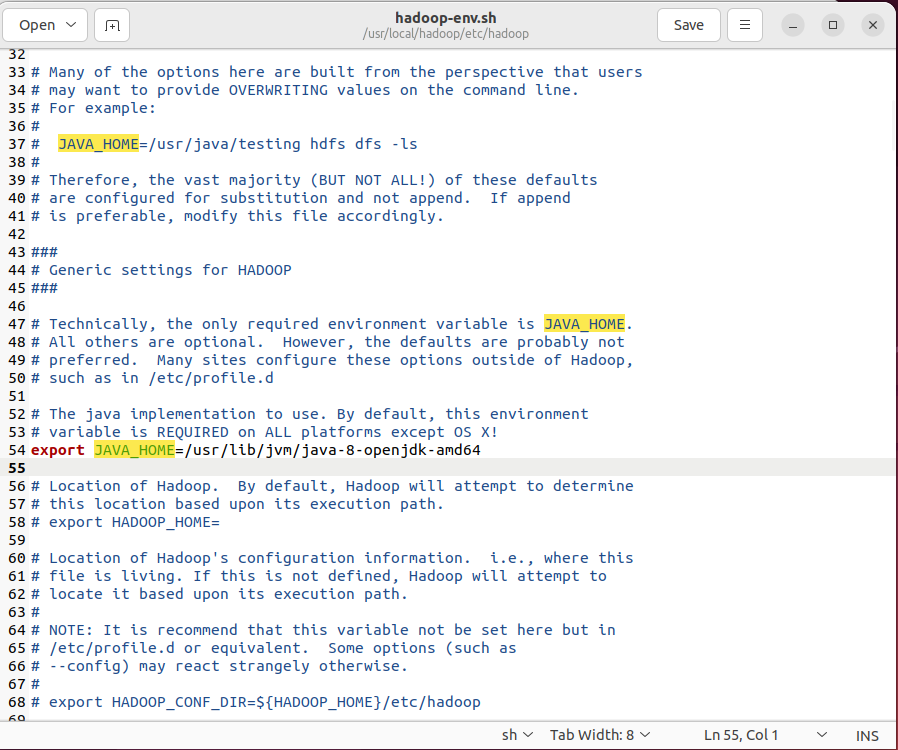Click '/etc/profile.d' text on line 50
The height and width of the screenshot is (750, 898).
coord(211,378)
